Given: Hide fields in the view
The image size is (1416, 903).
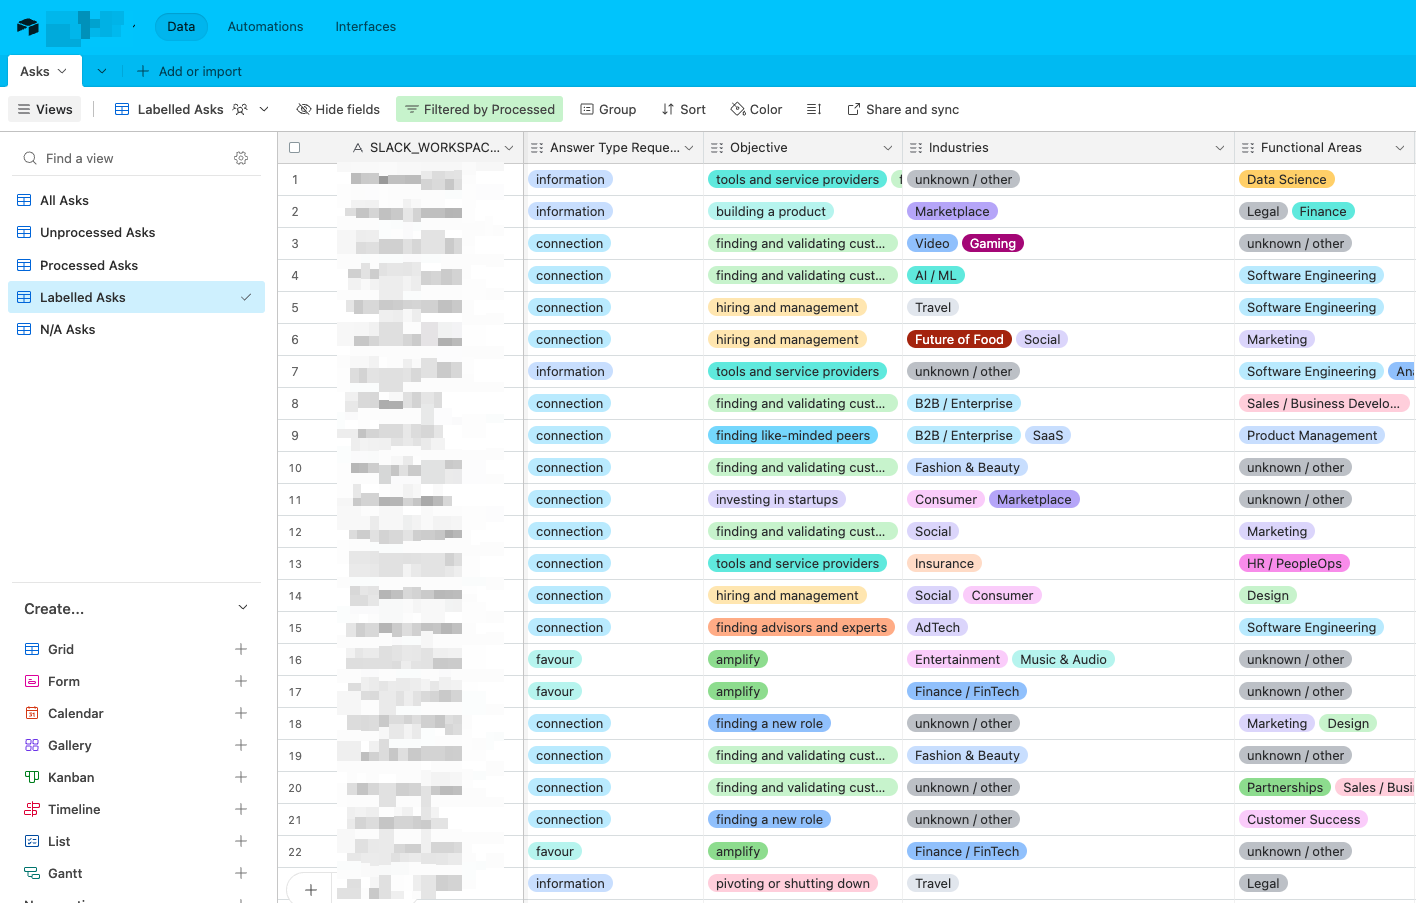Looking at the screenshot, I should (x=338, y=109).
